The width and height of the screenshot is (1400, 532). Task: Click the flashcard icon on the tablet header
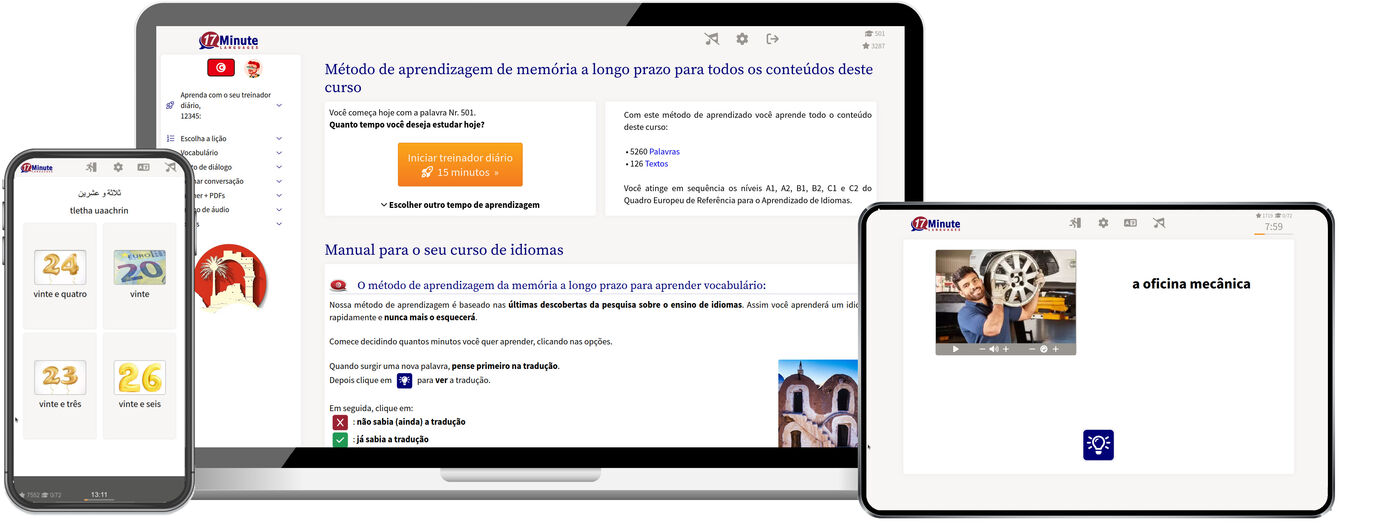[x=1130, y=223]
